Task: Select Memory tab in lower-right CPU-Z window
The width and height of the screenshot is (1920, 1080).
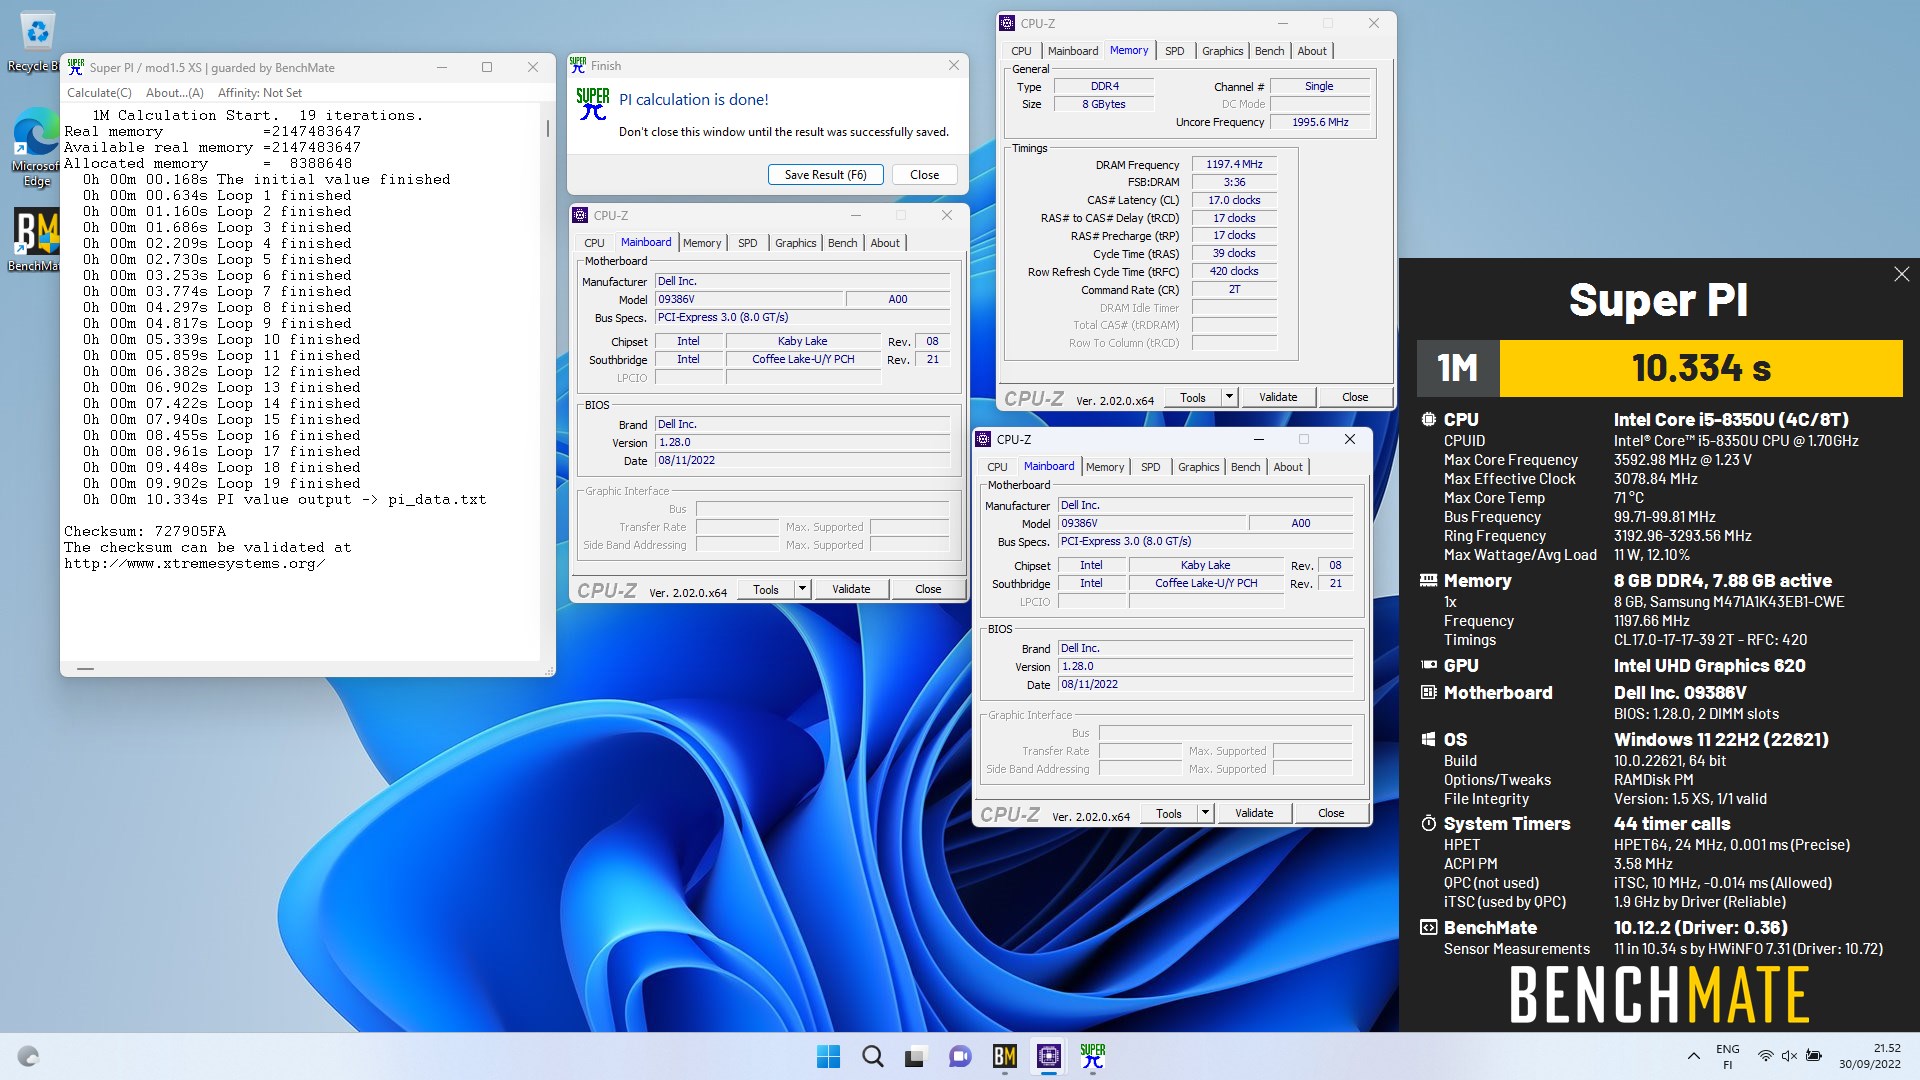Action: [x=1105, y=467]
